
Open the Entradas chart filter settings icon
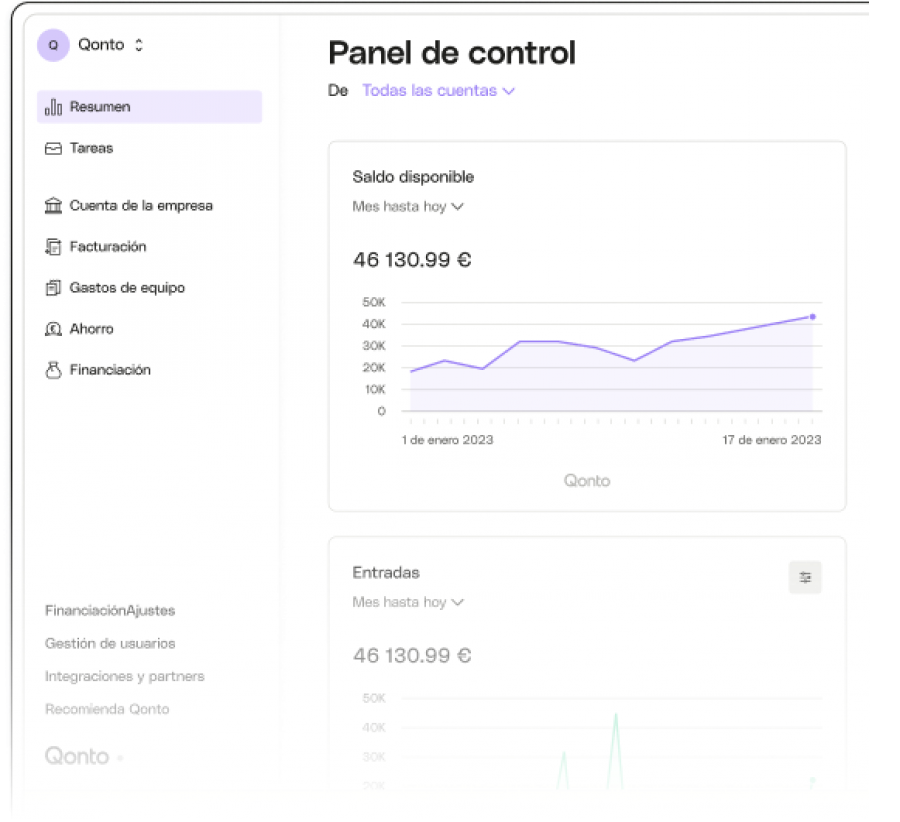point(805,577)
